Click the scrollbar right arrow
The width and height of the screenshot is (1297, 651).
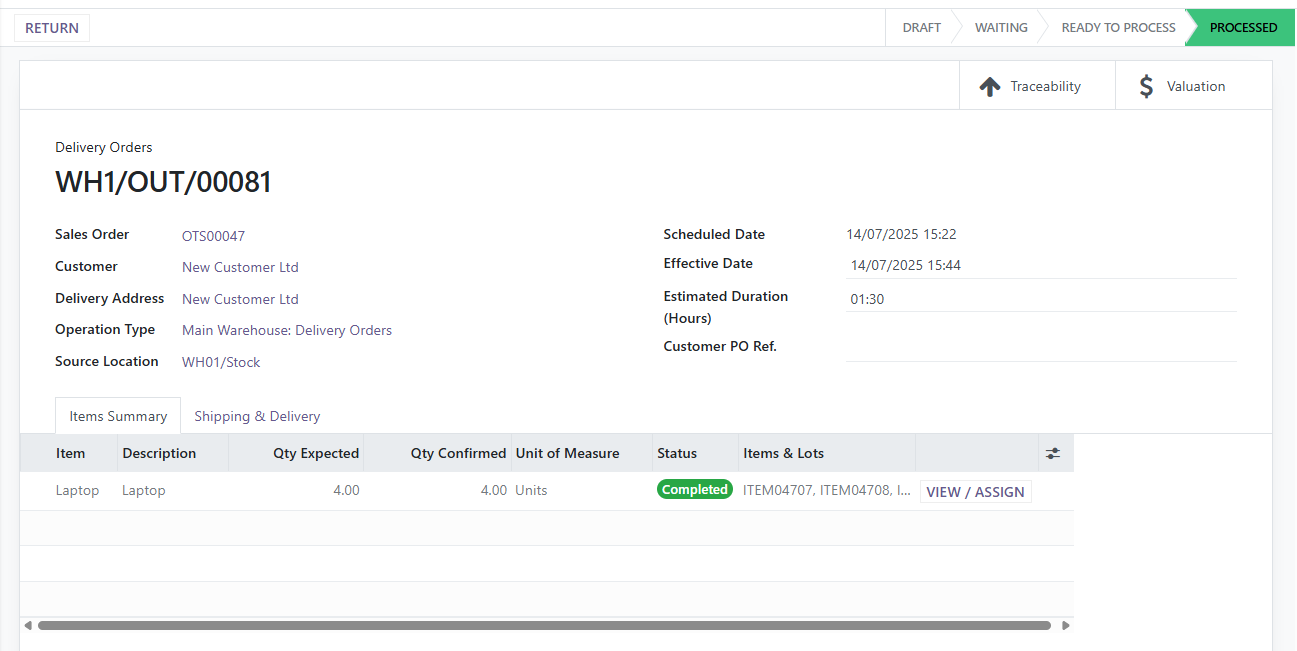click(x=1066, y=626)
